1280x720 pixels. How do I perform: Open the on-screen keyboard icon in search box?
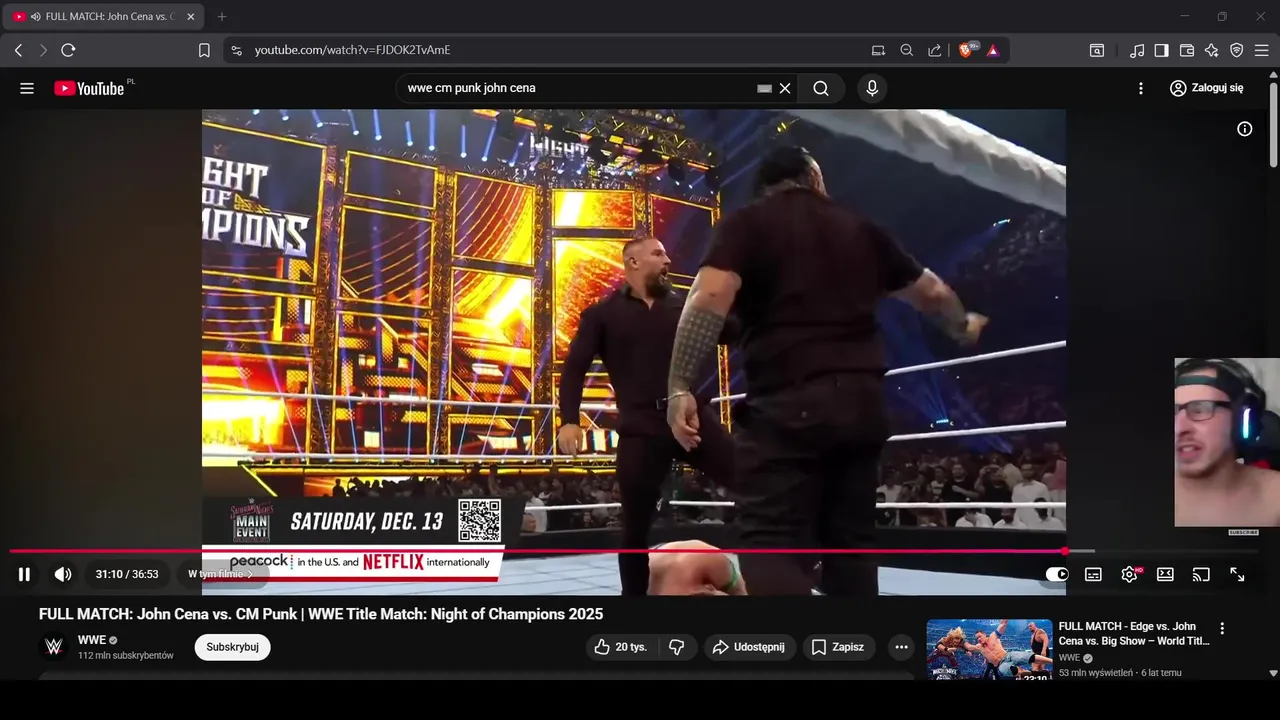764,88
